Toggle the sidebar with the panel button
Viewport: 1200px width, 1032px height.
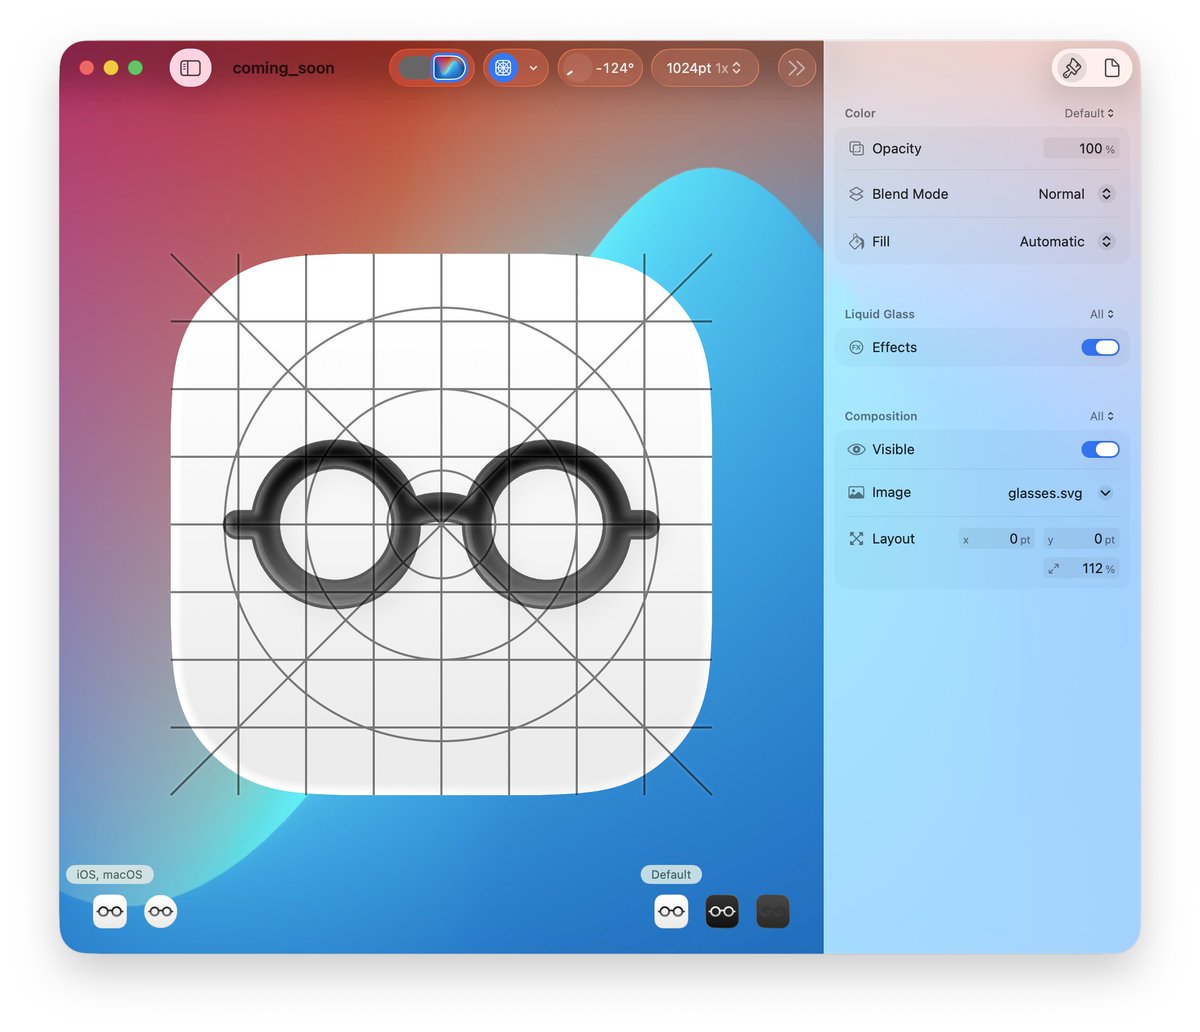190,68
